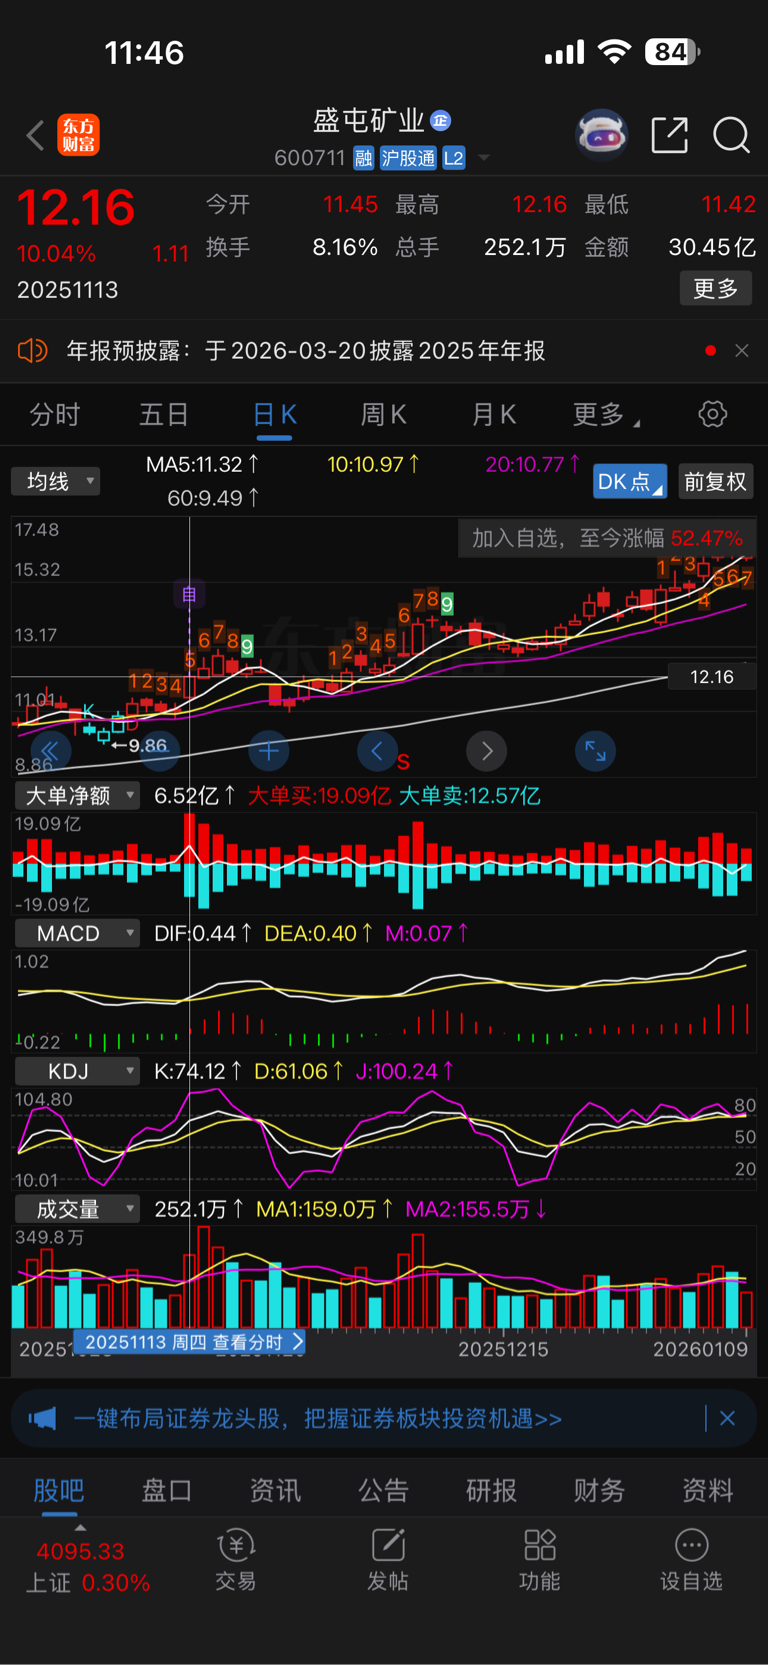
Task: Tap the 大单买:19.09亿 value
Action: coord(319,796)
